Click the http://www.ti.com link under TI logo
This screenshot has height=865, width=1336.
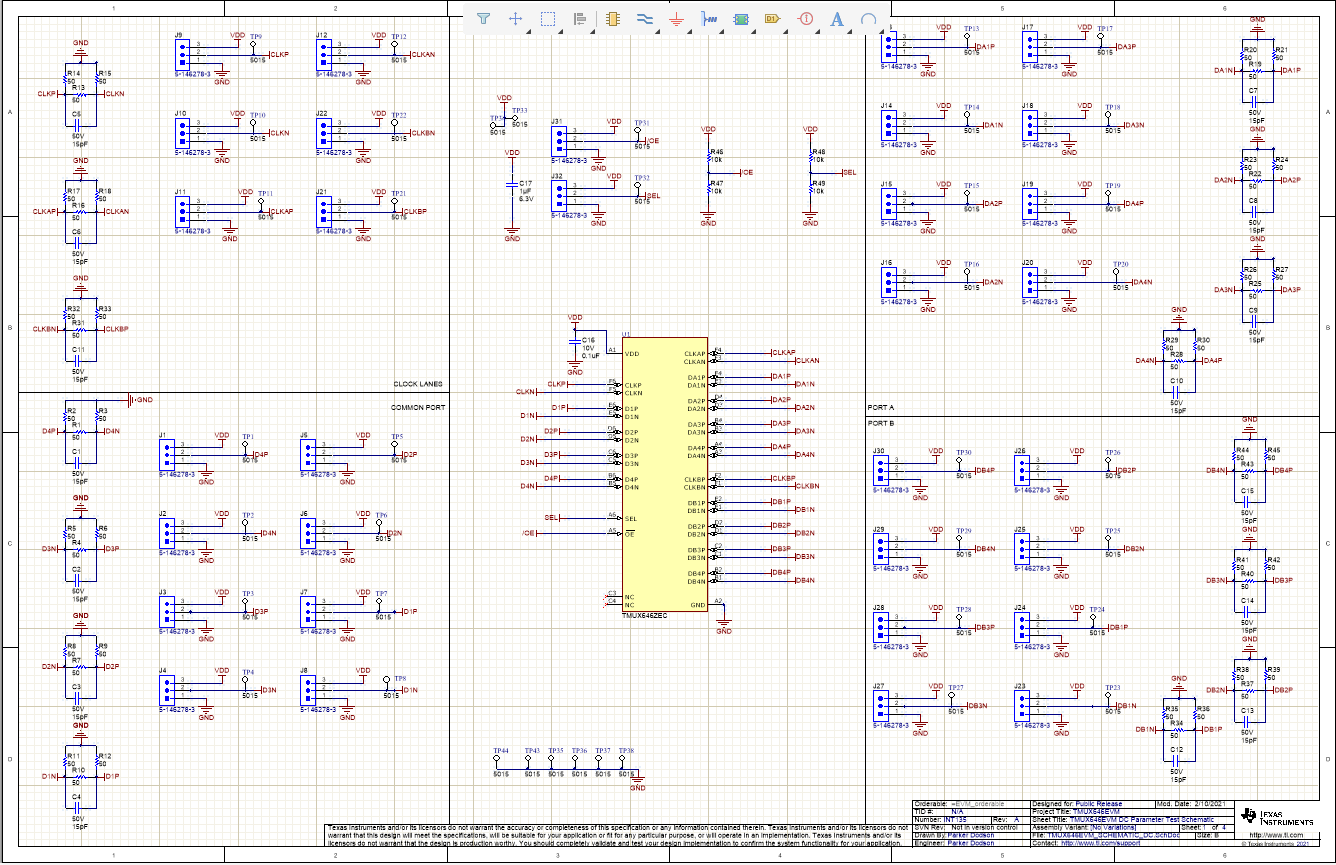(x=1275, y=834)
